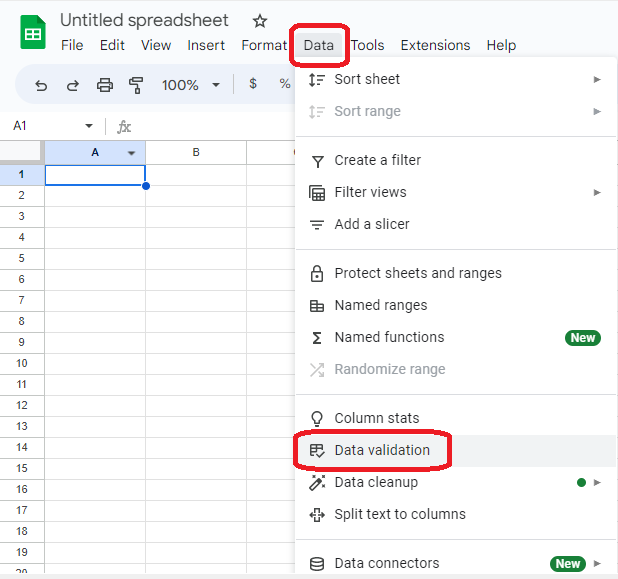The image size is (618, 579).
Task: Expand Sort sheet submenu arrow
Action: coord(597,80)
